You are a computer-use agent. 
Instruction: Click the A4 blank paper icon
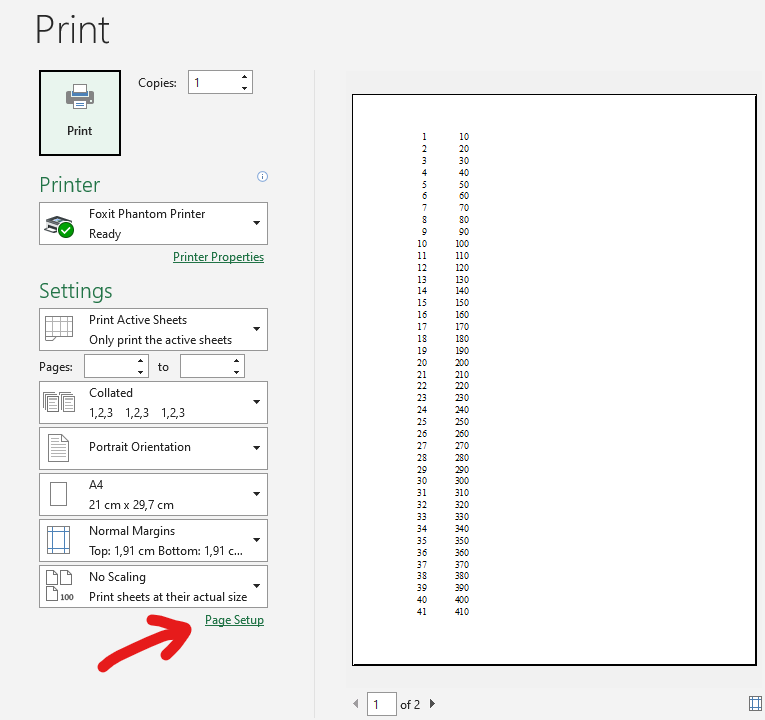(x=59, y=494)
